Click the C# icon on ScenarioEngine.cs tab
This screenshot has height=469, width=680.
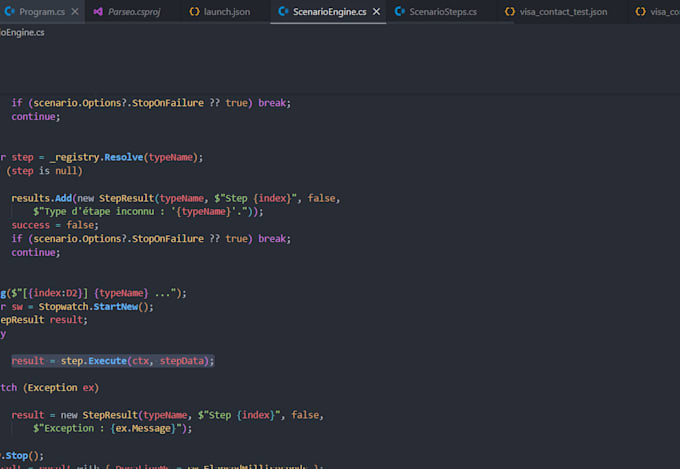pos(283,12)
